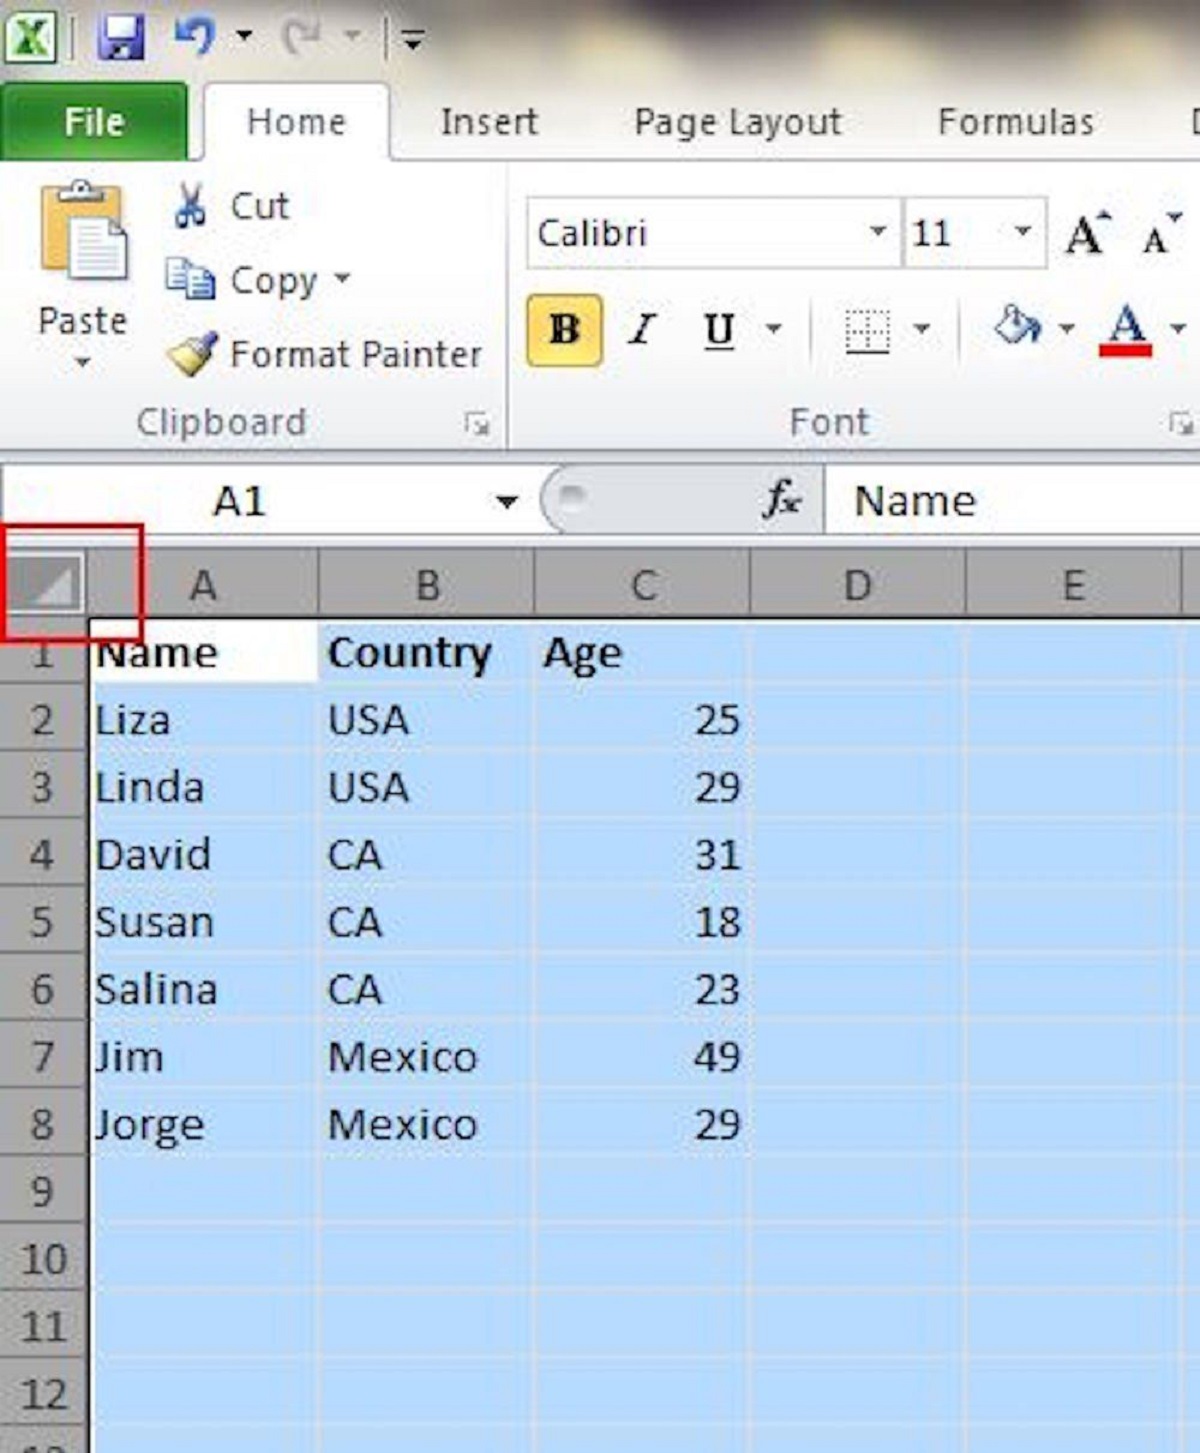This screenshot has height=1453, width=1200.
Task: Open Clipboard dialog launcher
Action: [x=477, y=424]
